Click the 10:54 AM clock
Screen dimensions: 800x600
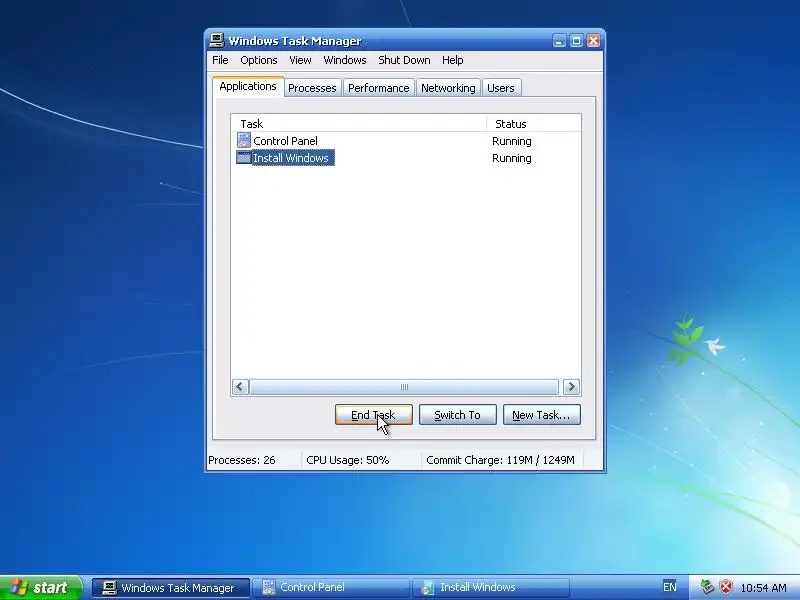click(x=763, y=588)
